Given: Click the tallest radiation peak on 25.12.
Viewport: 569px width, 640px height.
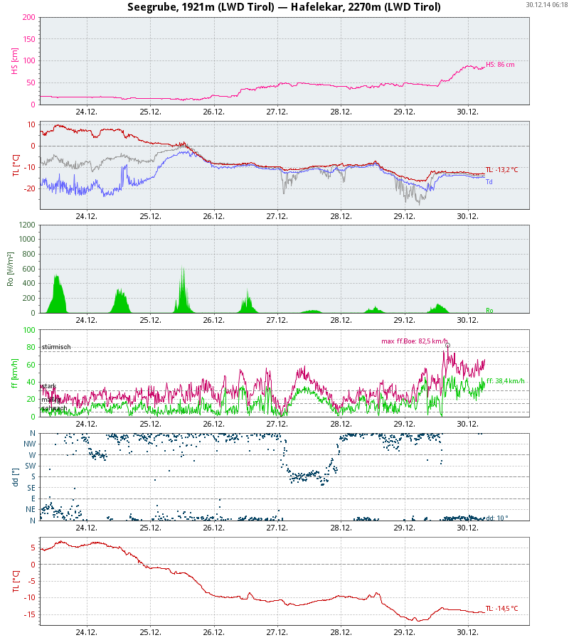Looking at the screenshot, I should (x=183, y=269).
